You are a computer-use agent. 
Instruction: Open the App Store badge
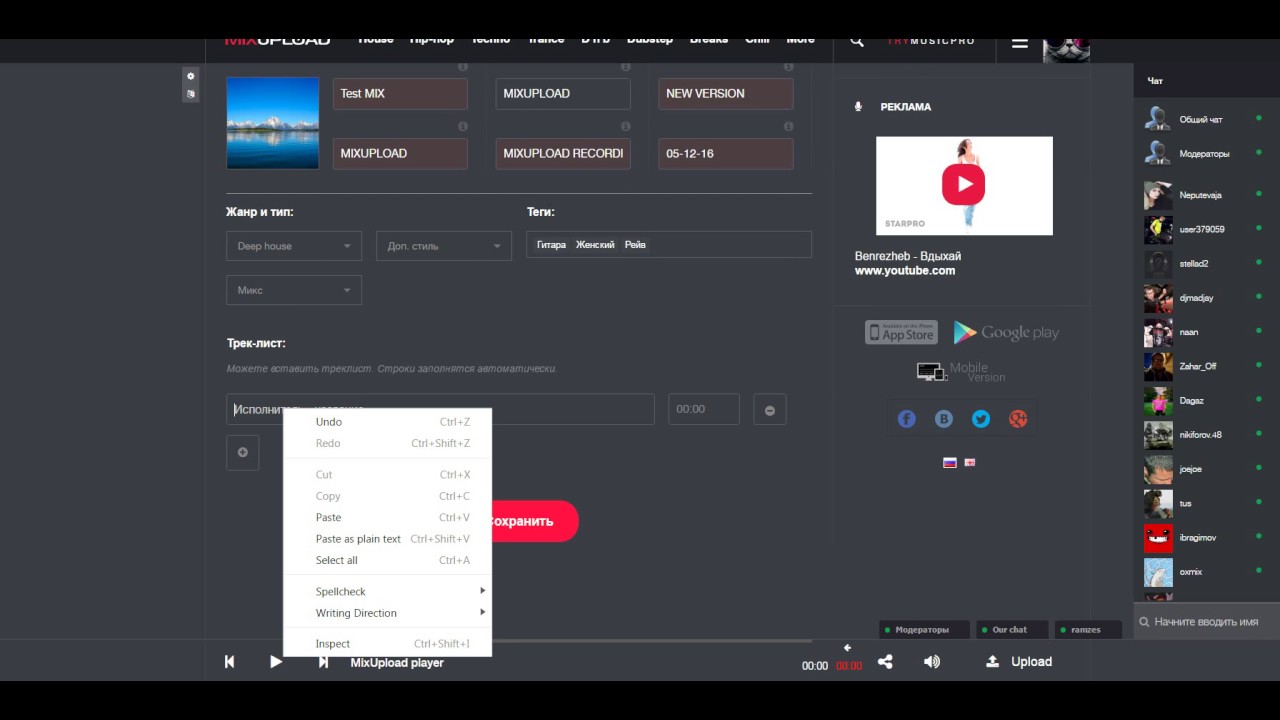(x=901, y=332)
